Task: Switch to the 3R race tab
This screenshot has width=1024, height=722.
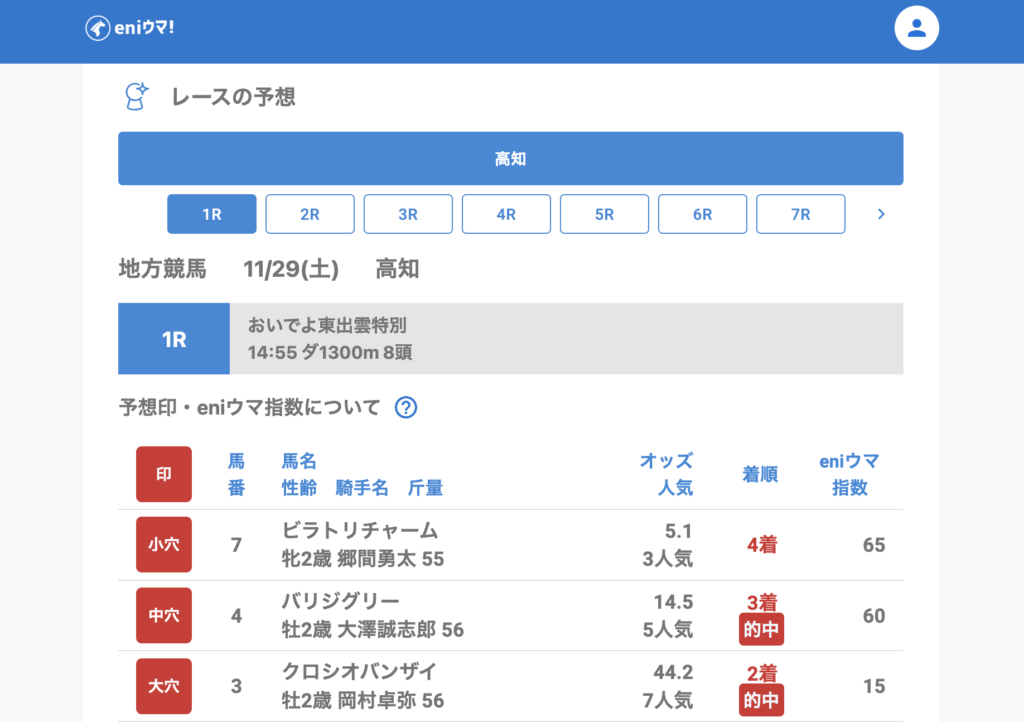Action: (408, 214)
